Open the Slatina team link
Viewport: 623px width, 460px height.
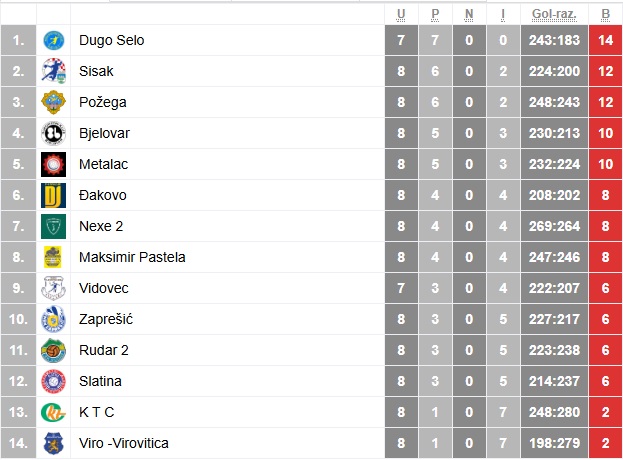pos(100,381)
